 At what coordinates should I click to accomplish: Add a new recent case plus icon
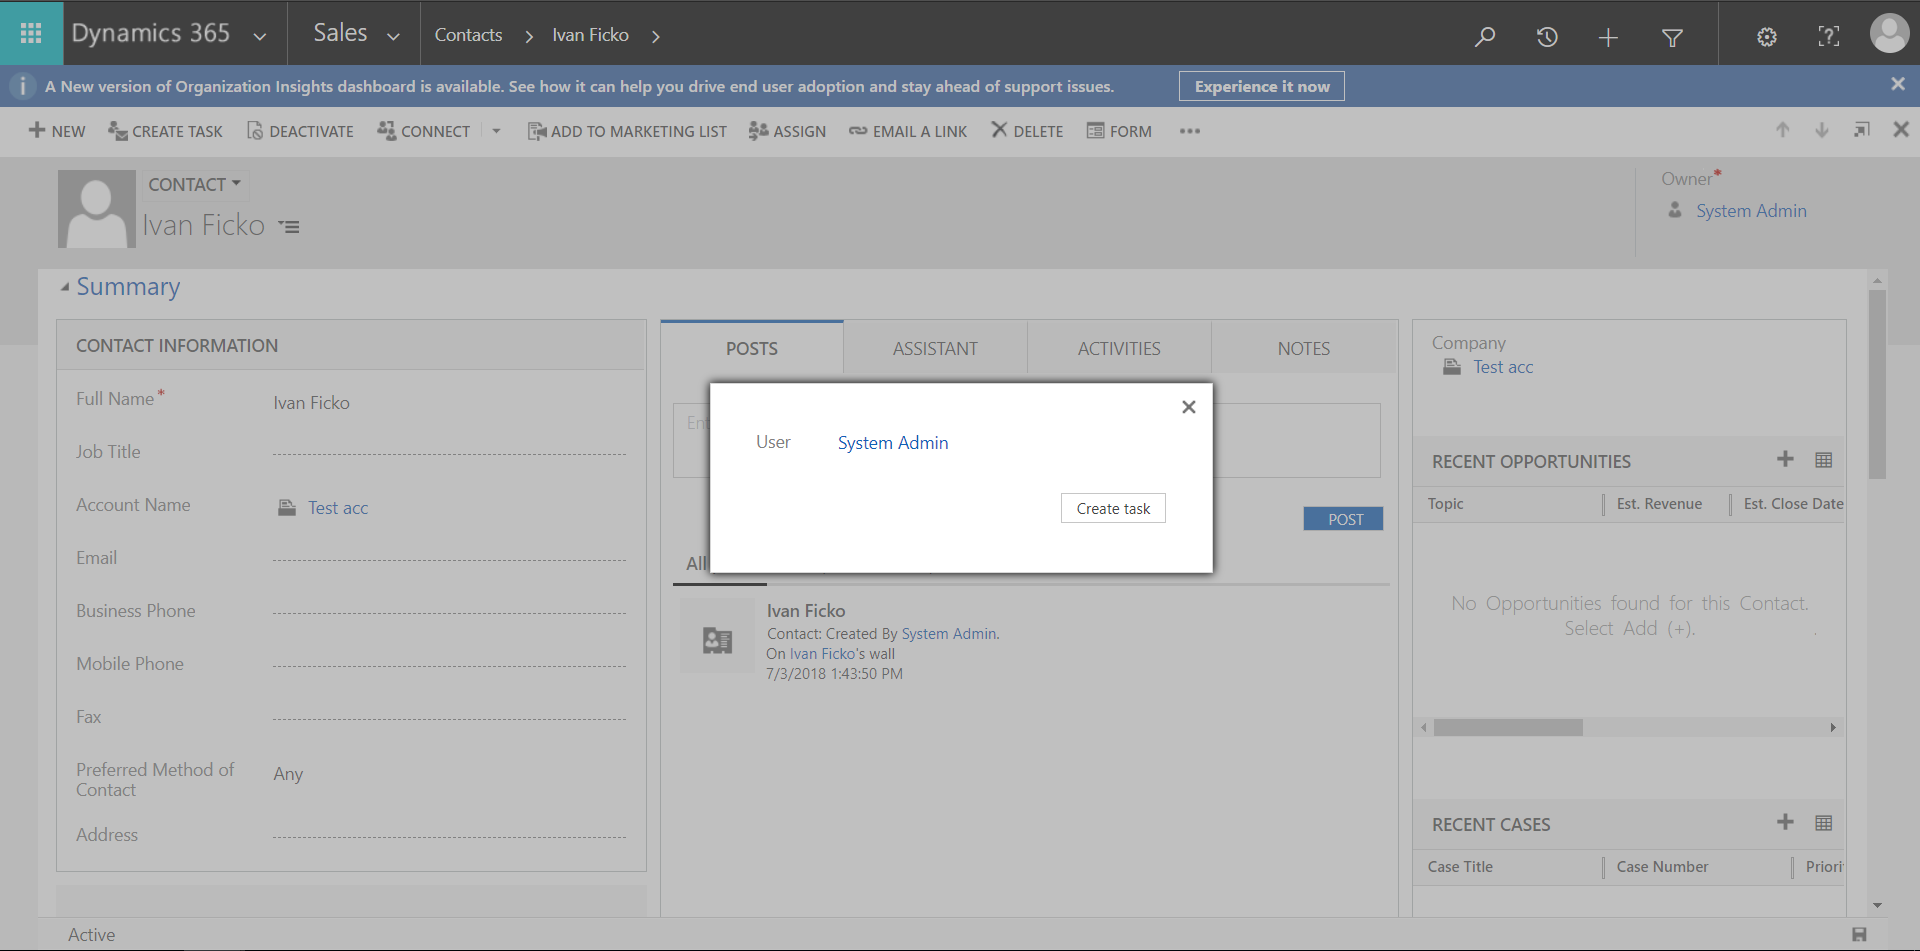coord(1785,822)
